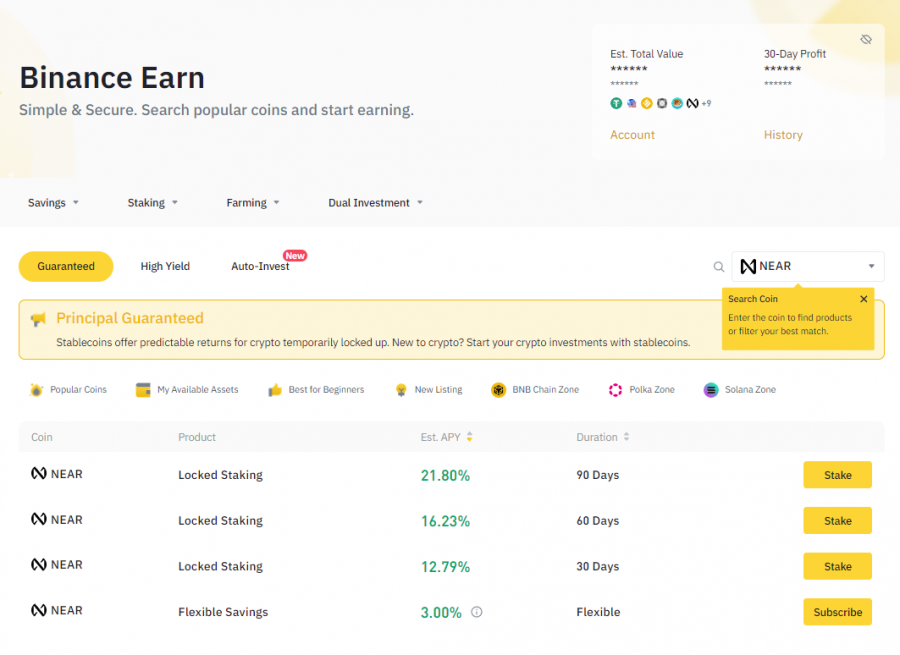Click the 21.80% APY value
Viewport: 900px width, 655px height.
(445, 475)
